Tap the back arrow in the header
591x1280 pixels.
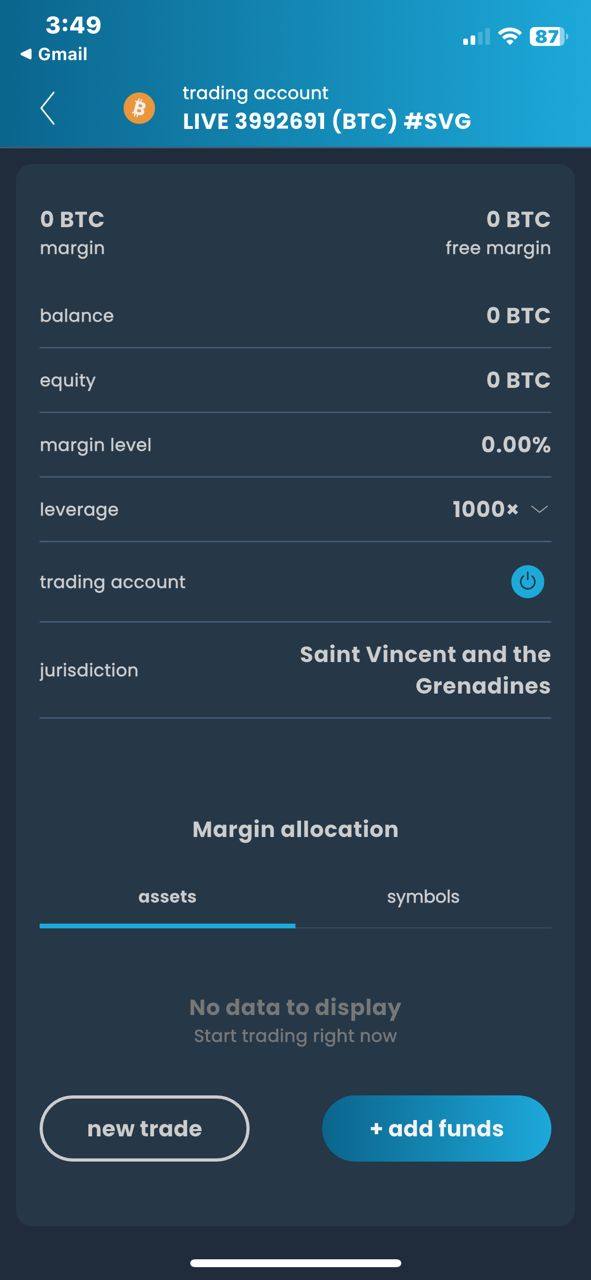point(47,108)
